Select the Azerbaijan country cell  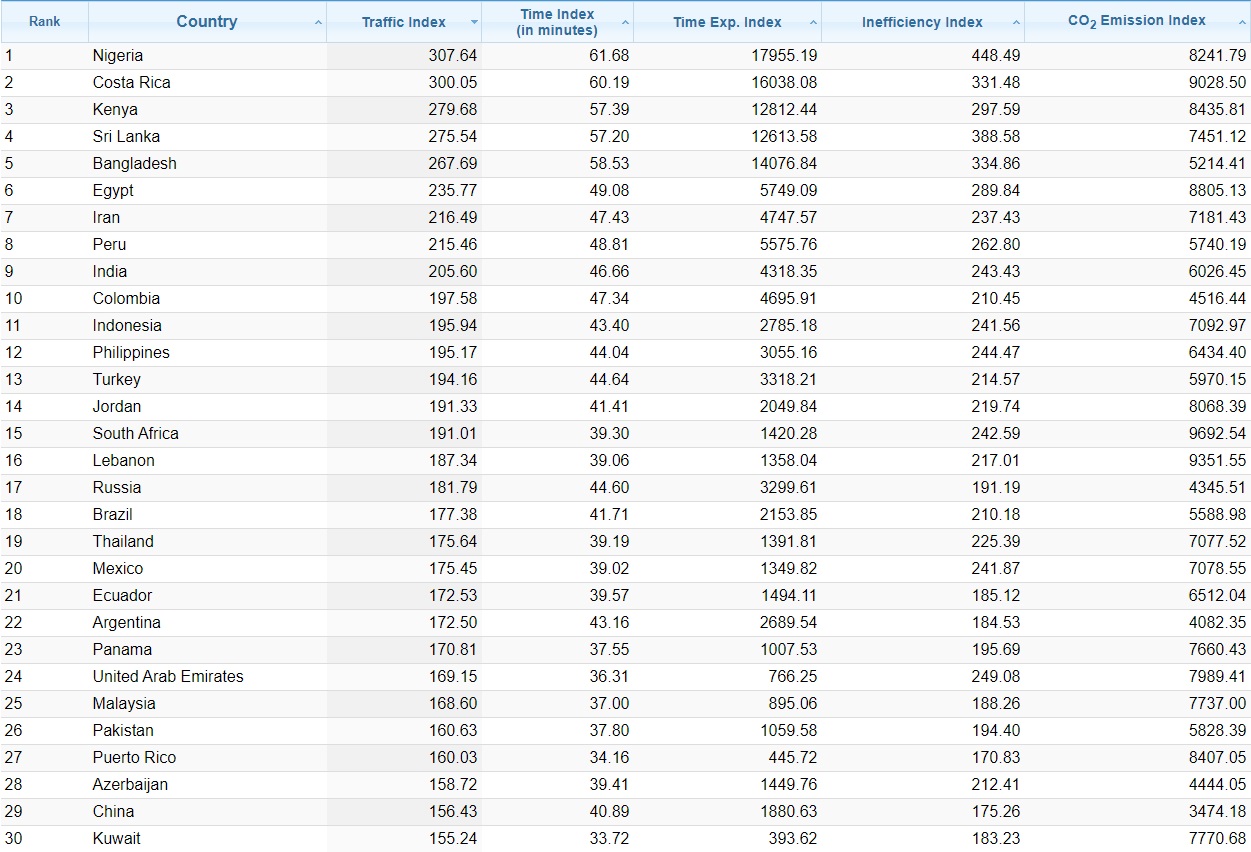207,785
